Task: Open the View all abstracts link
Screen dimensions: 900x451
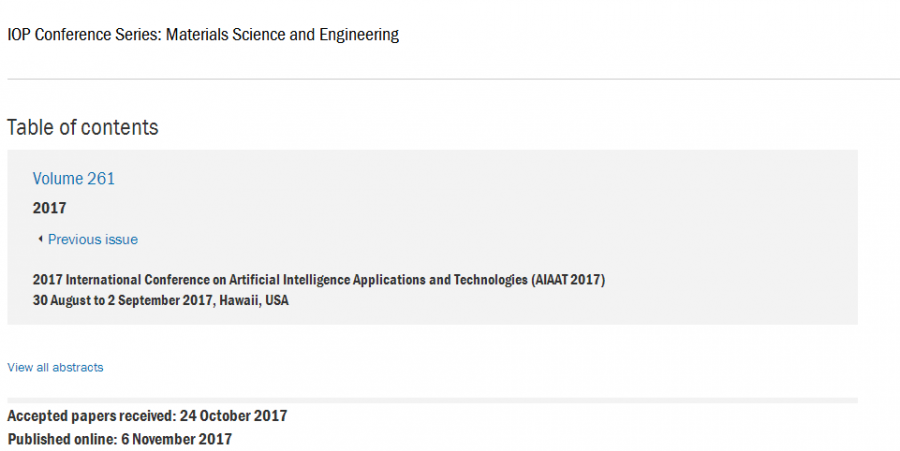Action: point(55,367)
